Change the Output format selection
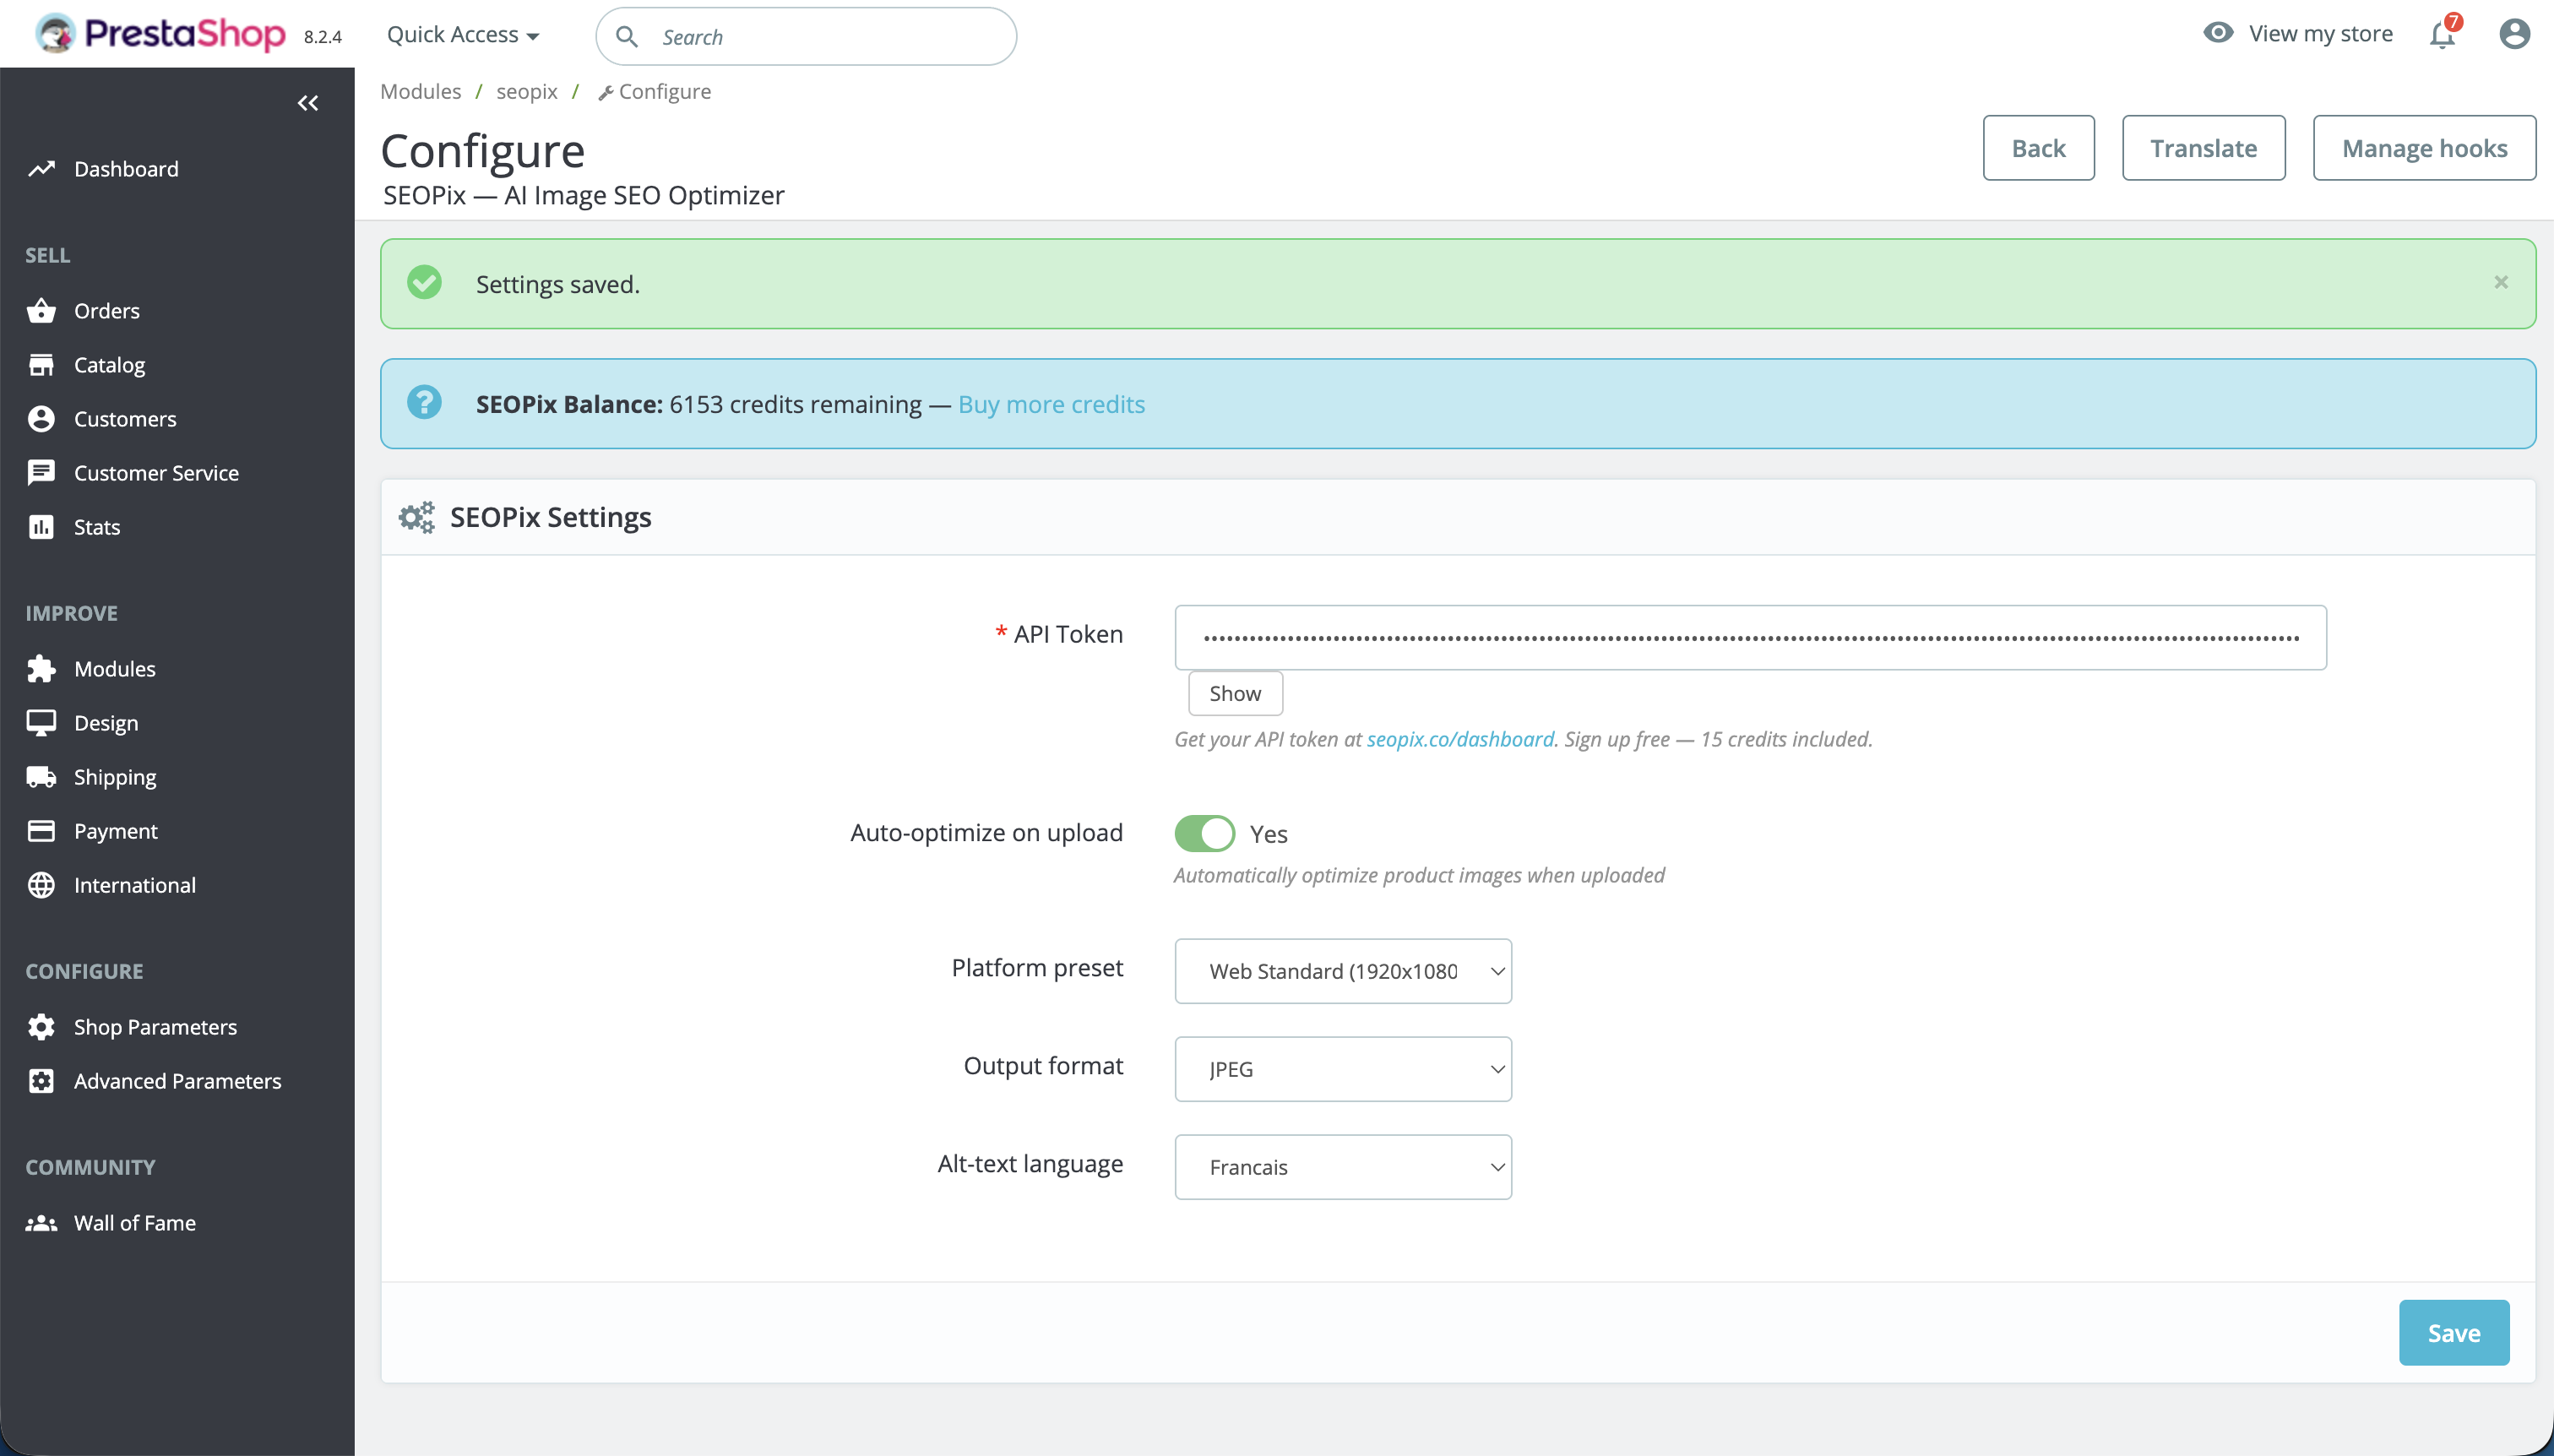Viewport: 2554px width, 1456px height. (1343, 1068)
